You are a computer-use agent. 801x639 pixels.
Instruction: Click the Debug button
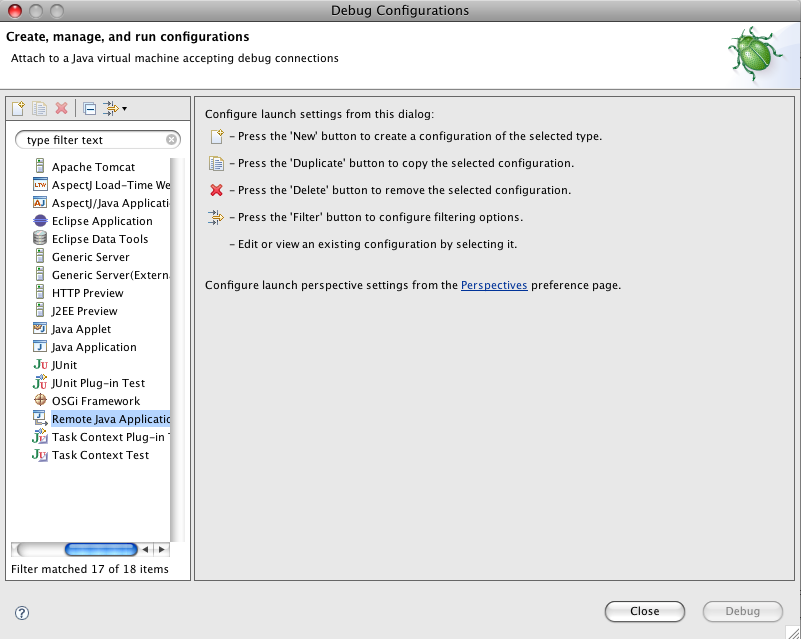click(743, 611)
